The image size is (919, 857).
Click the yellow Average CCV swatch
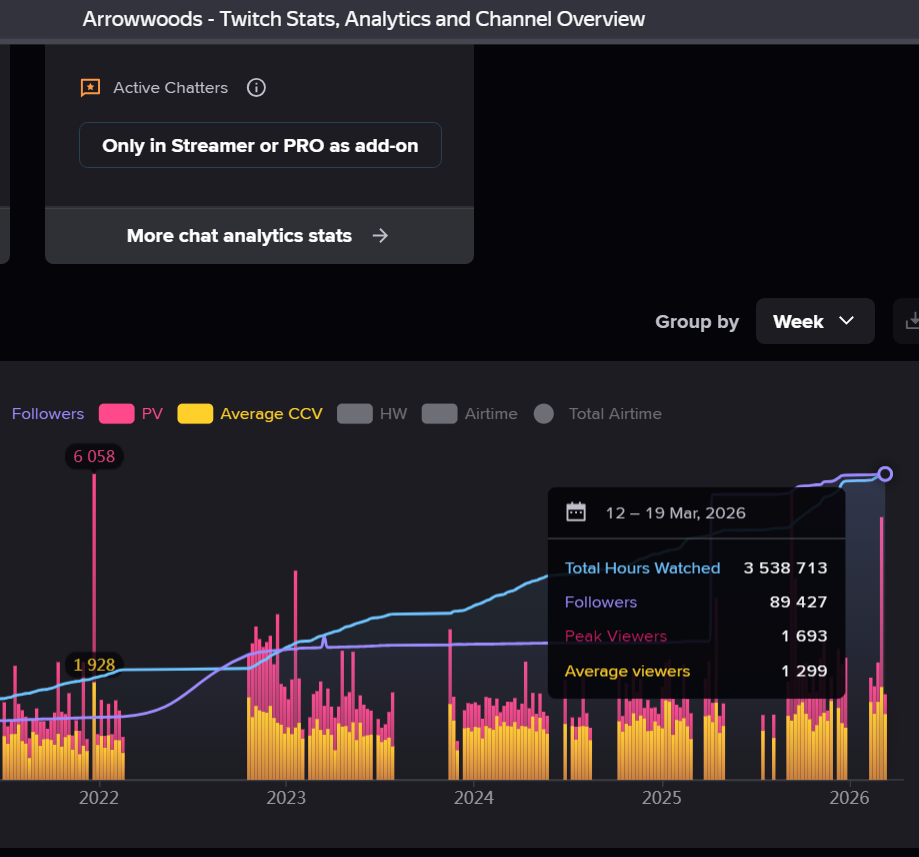coord(195,414)
